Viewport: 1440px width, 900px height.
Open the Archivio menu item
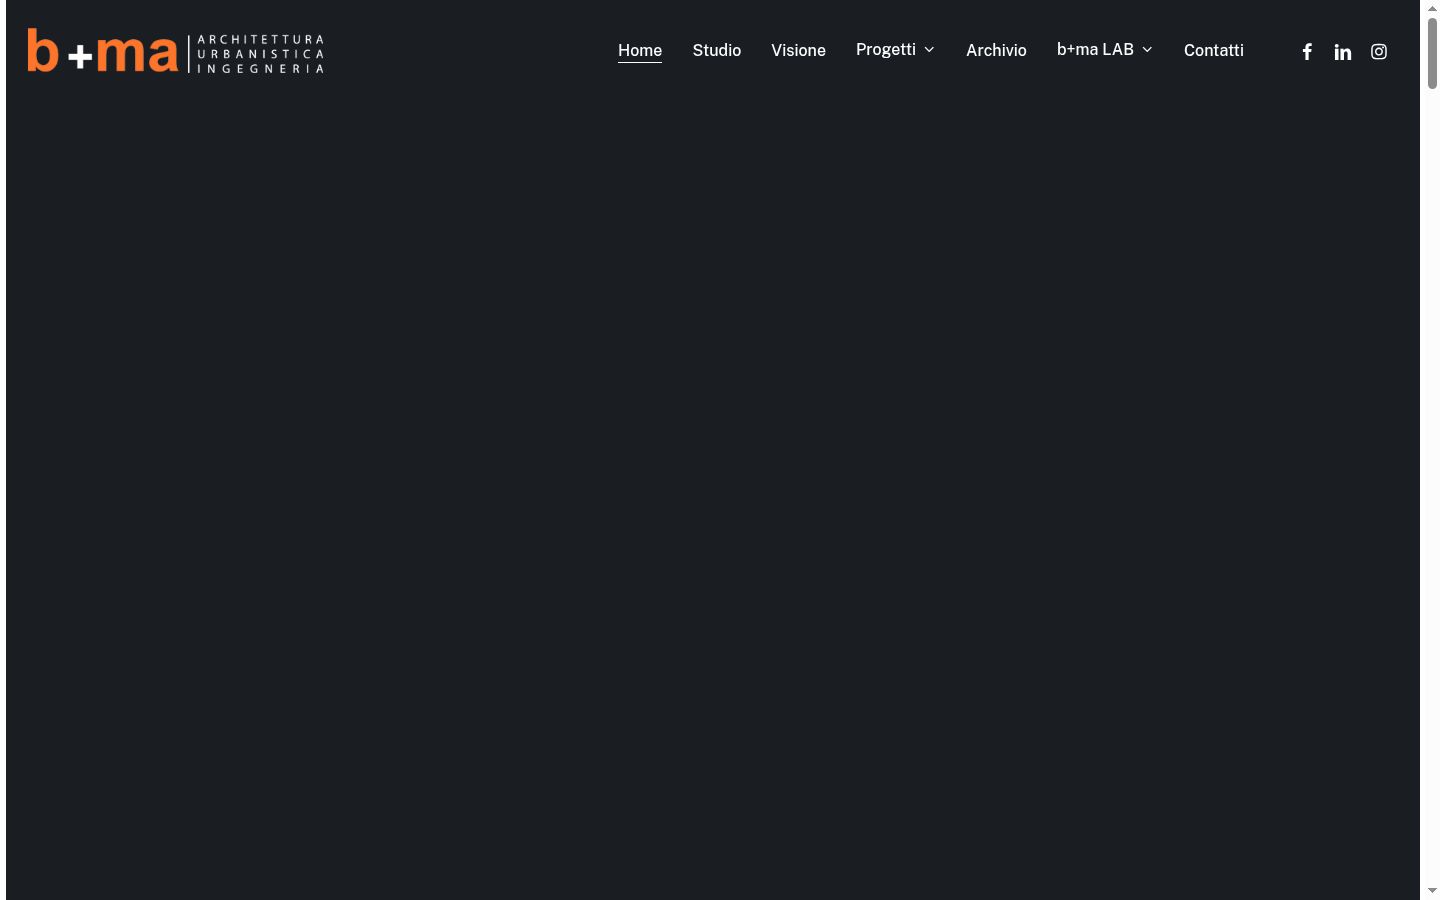996,50
